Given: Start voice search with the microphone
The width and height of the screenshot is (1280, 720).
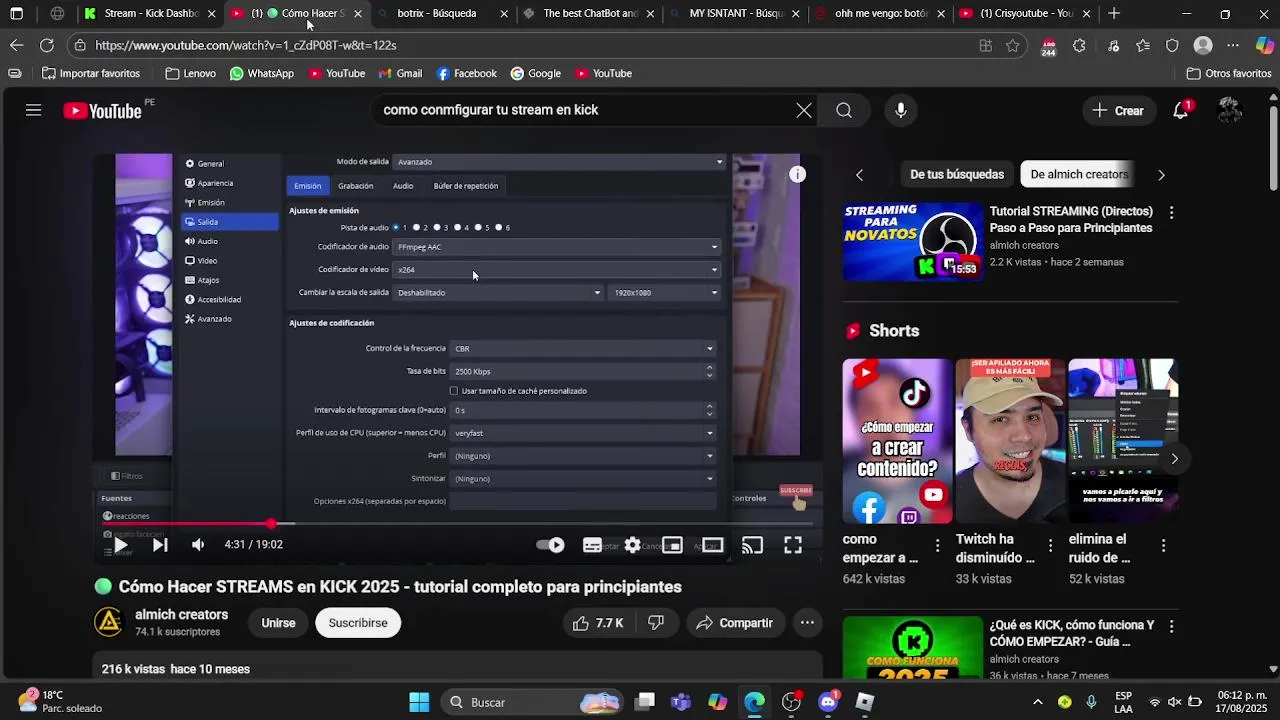Looking at the screenshot, I should (x=901, y=110).
